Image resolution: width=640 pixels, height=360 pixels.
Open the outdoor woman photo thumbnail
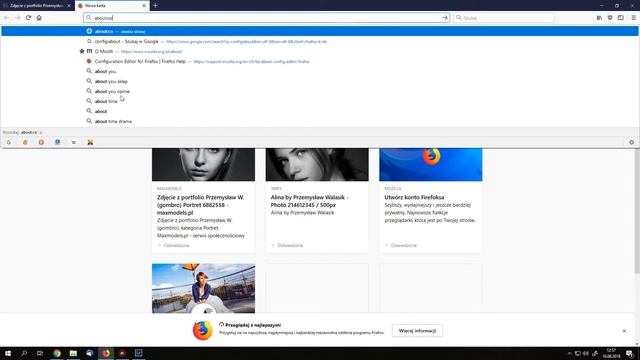[203, 288]
